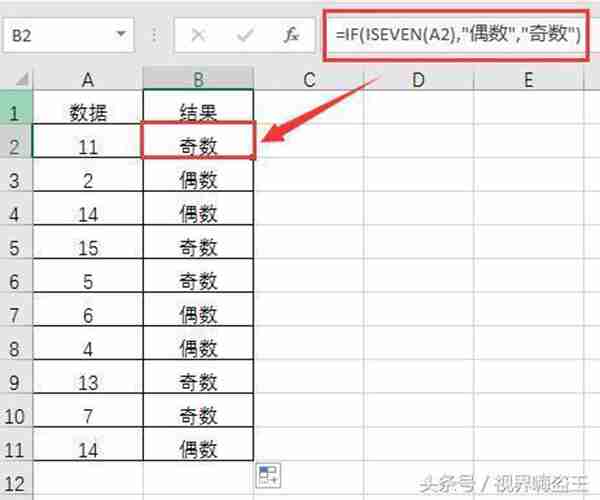This screenshot has width=600, height=500.
Task: Click cell A6 with value 5
Action: 88,276
